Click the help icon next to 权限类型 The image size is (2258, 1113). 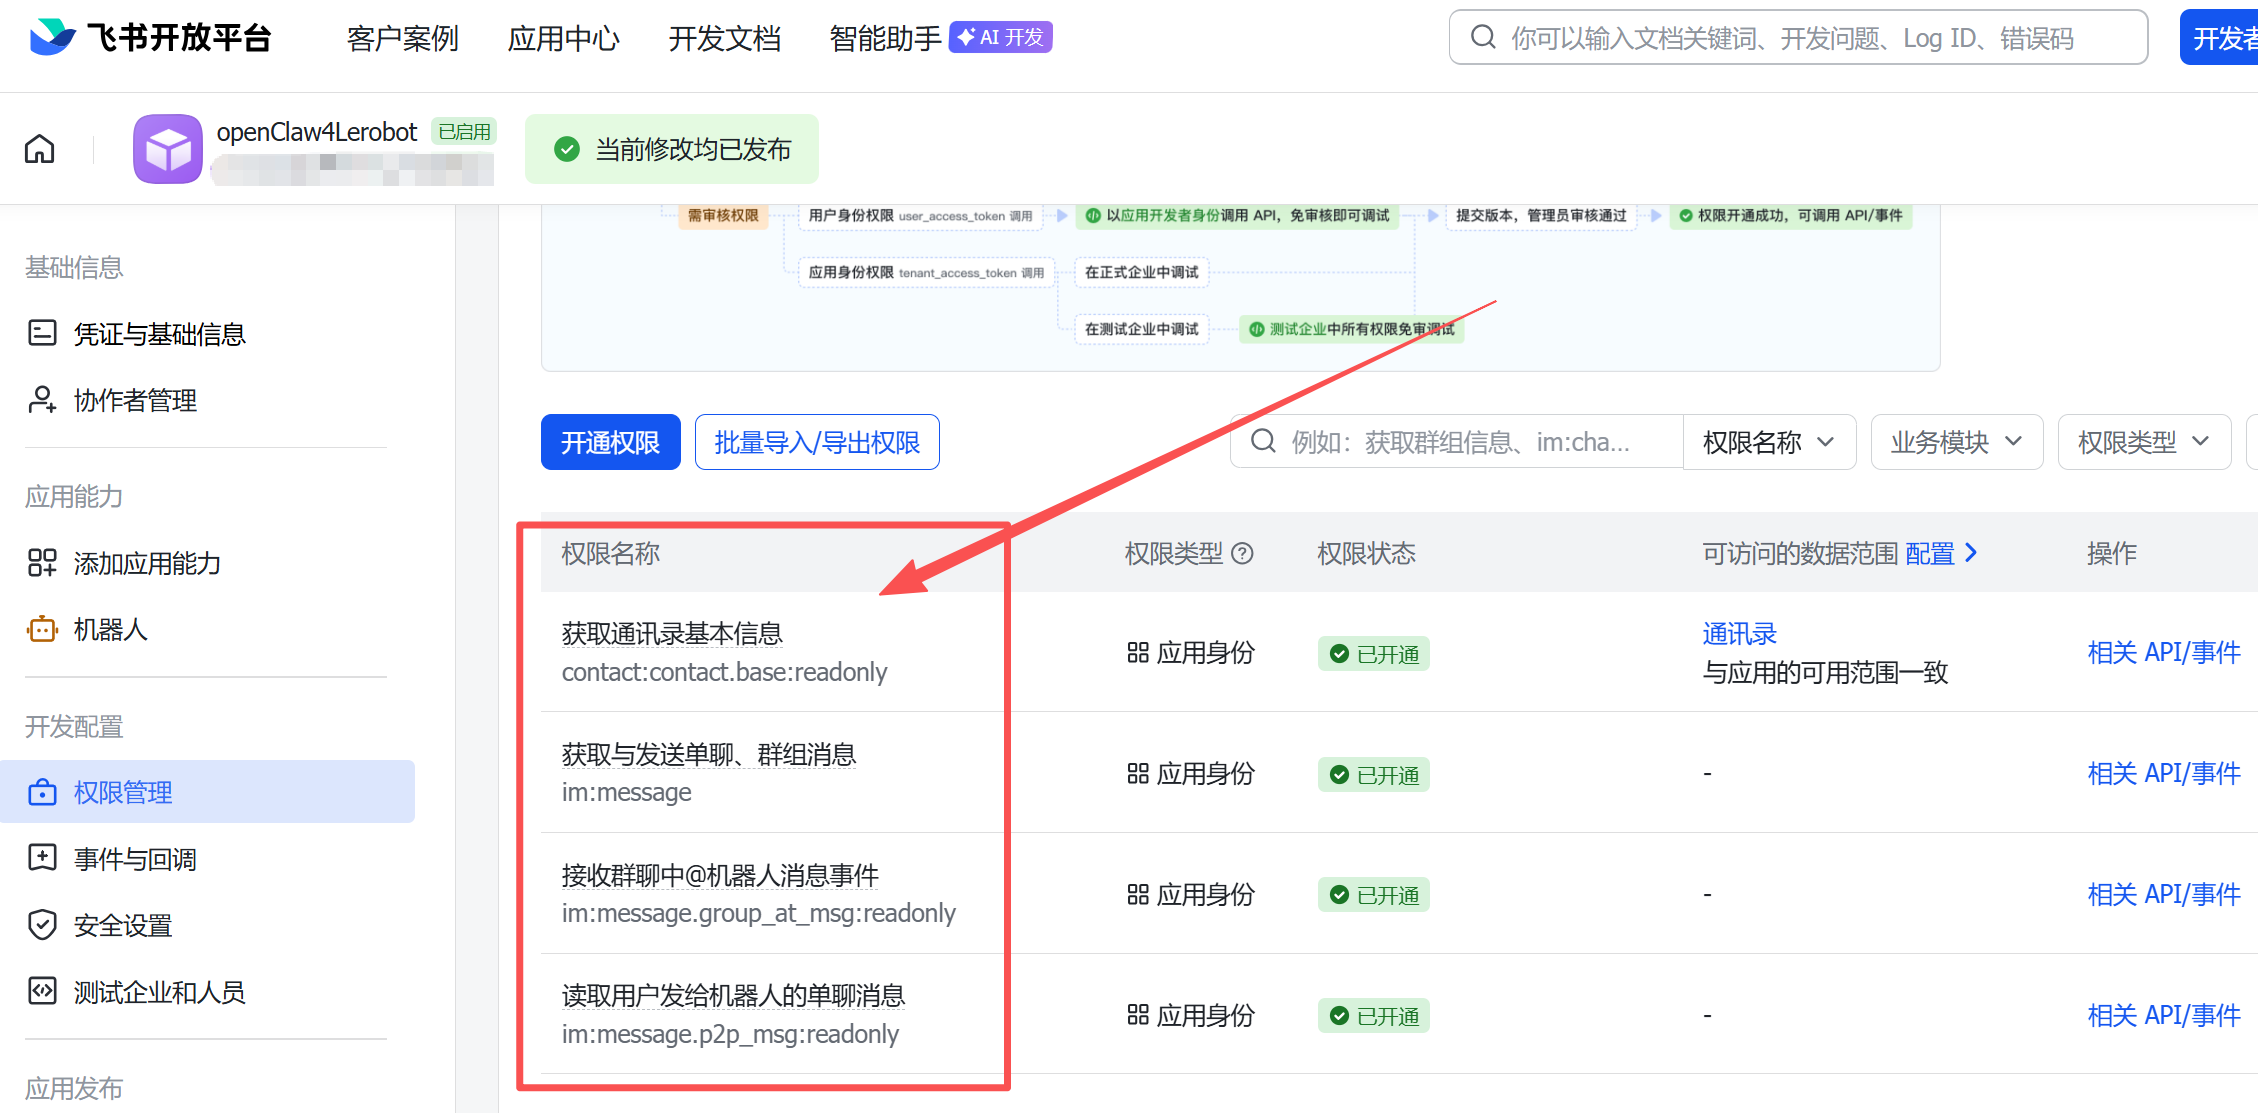[1242, 553]
